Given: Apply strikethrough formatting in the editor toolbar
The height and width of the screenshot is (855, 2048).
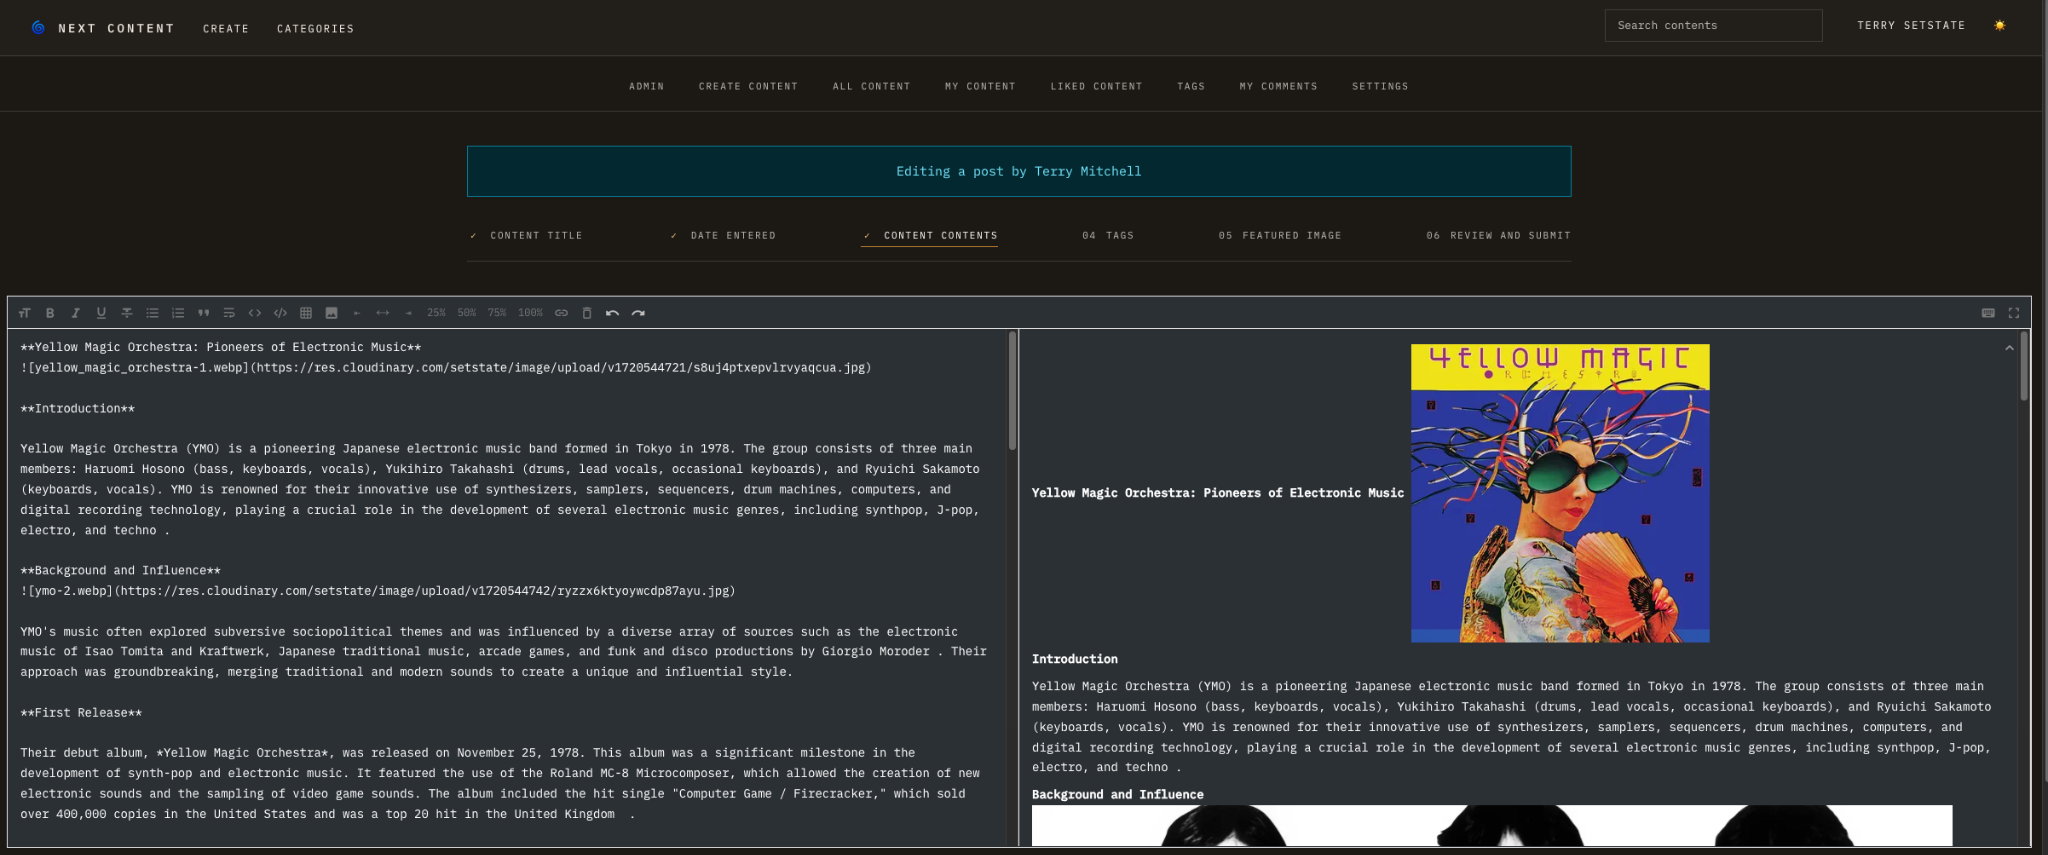Looking at the screenshot, I should [x=127, y=313].
